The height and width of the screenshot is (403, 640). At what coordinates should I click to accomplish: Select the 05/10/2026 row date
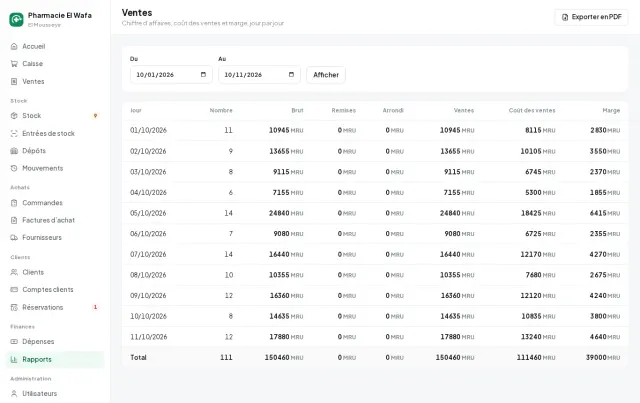click(148, 213)
